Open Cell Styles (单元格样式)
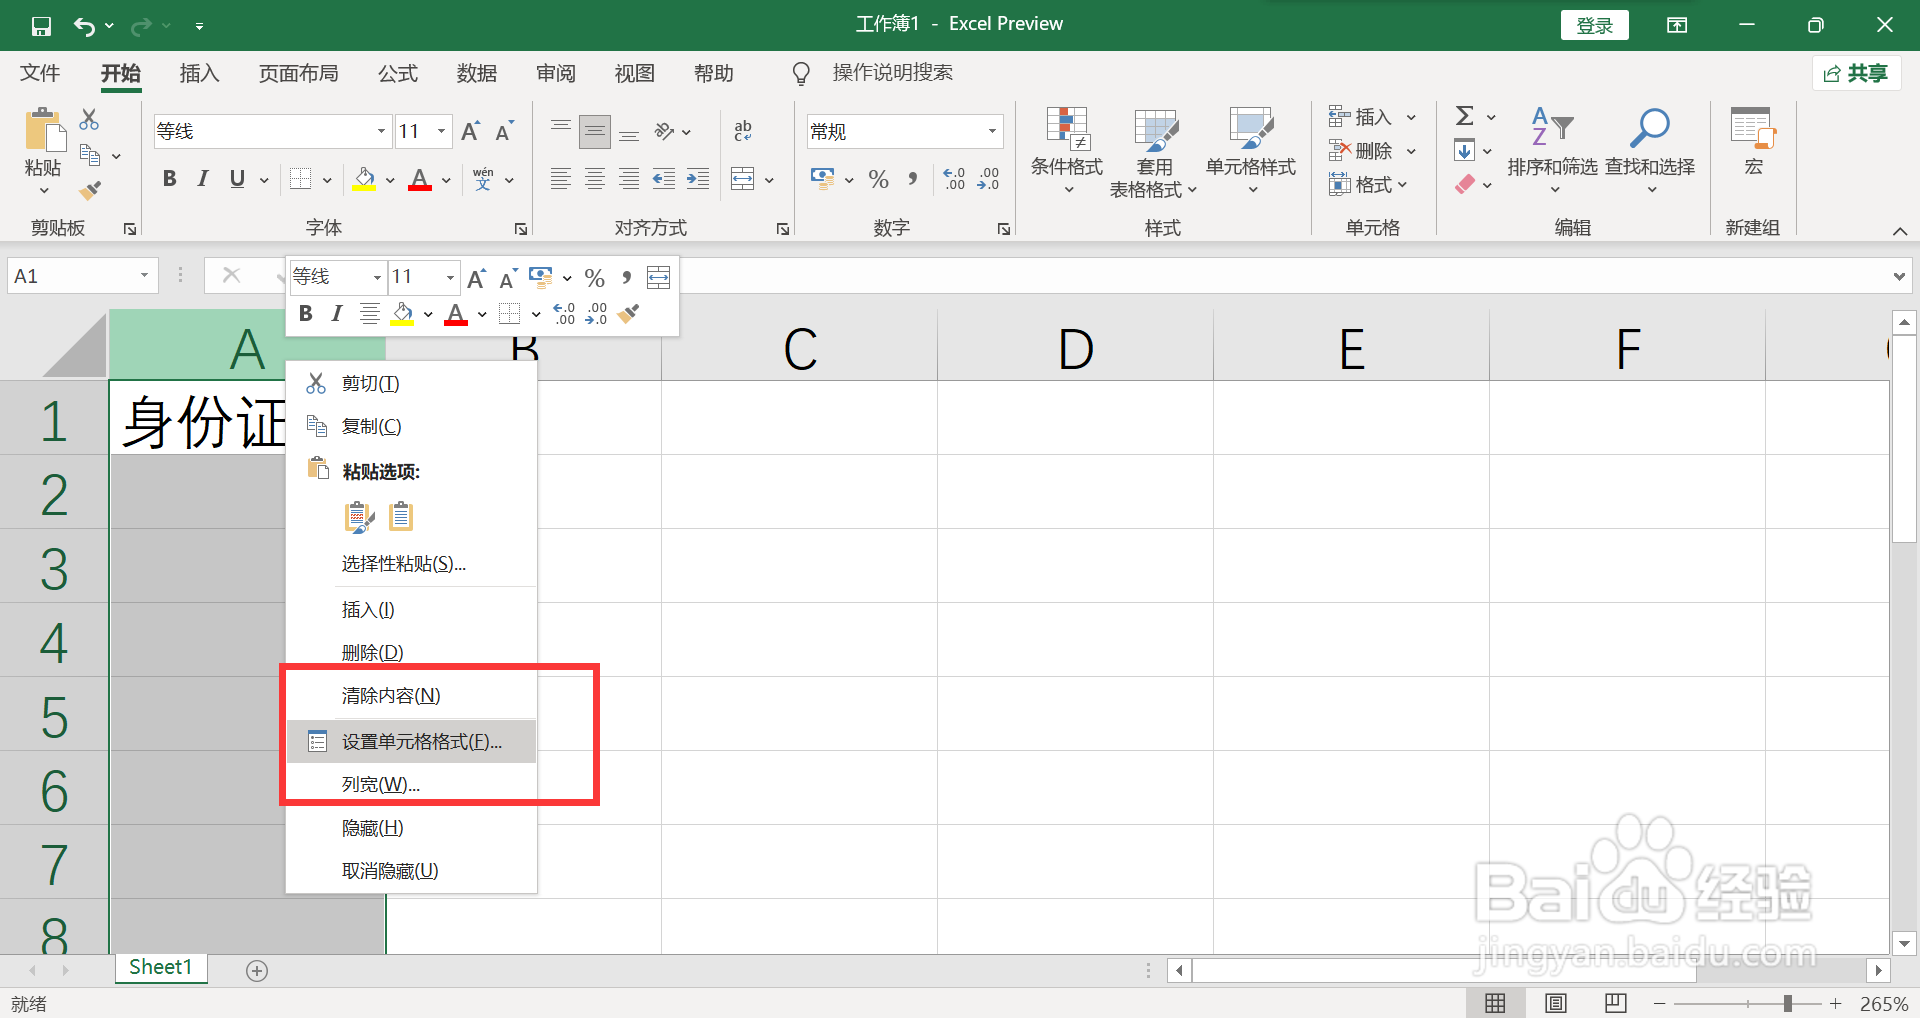Screen dimensions: 1920x1018 (1251, 150)
